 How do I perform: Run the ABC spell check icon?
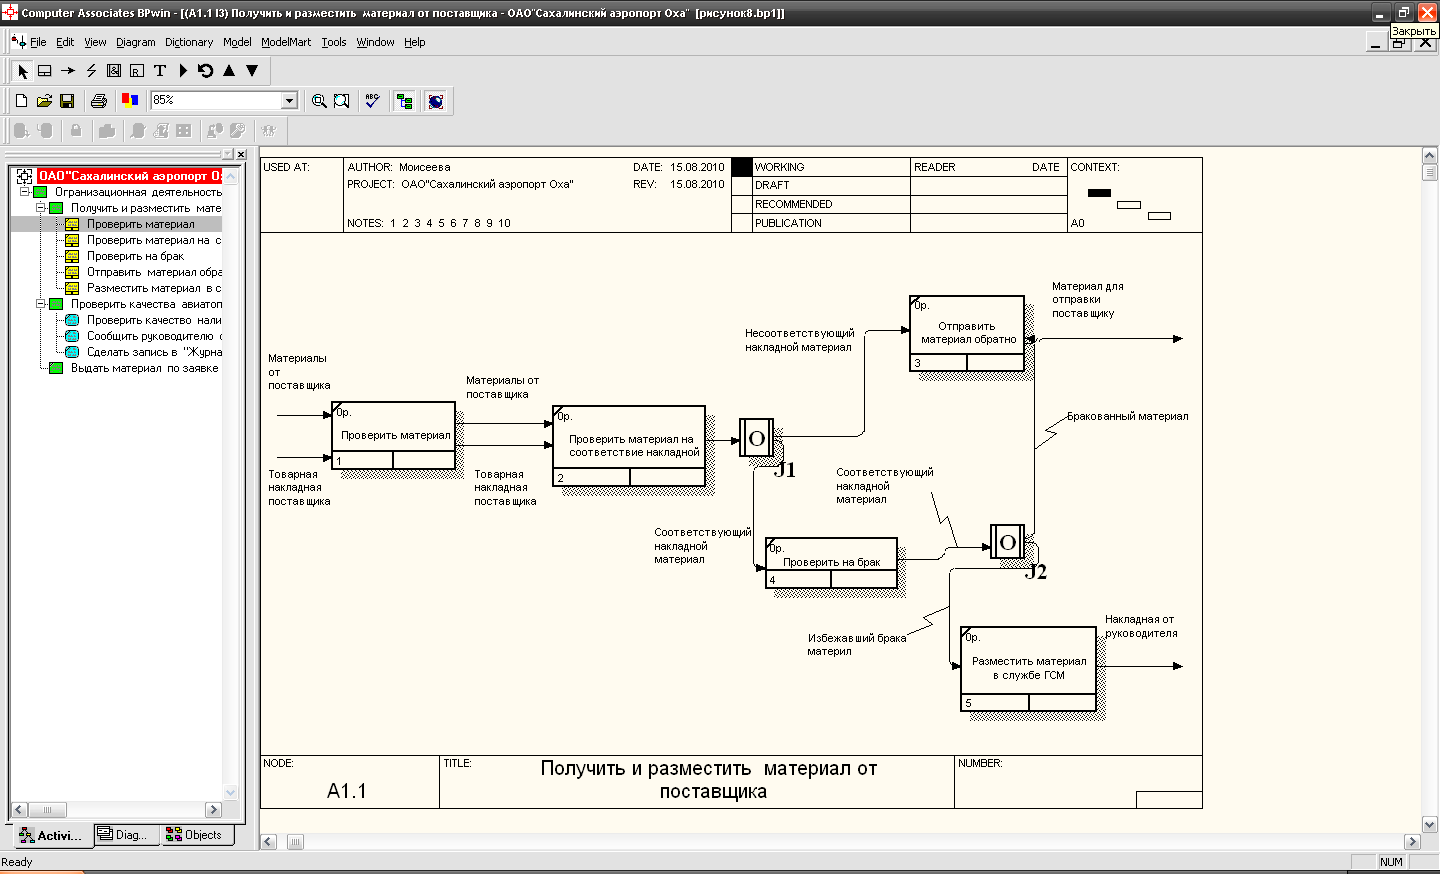(x=372, y=101)
